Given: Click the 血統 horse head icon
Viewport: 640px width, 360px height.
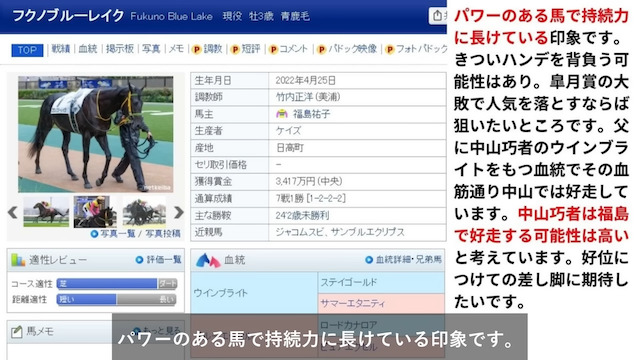Looking at the screenshot, I should (208, 260).
